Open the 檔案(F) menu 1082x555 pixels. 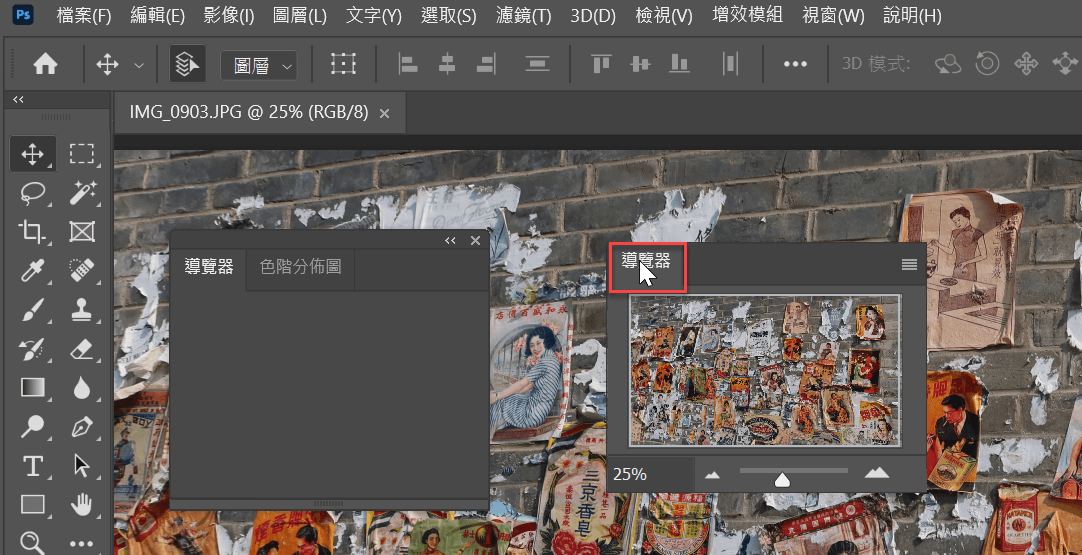pyautogui.click(x=84, y=16)
